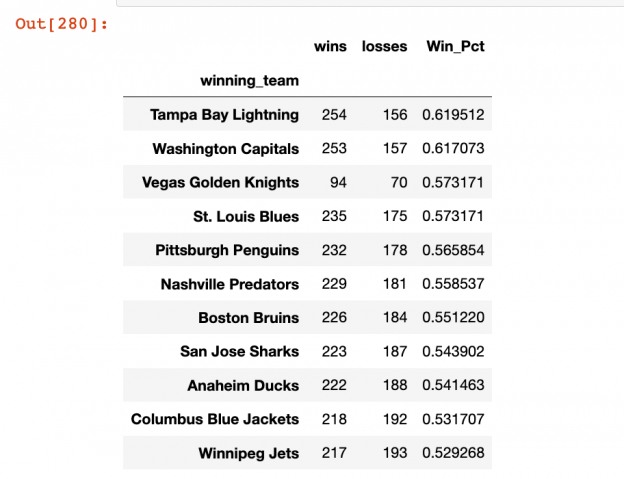Image resolution: width=624 pixels, height=479 pixels.
Task: Select the Anaheim Ducks row label
Action: coord(243,386)
